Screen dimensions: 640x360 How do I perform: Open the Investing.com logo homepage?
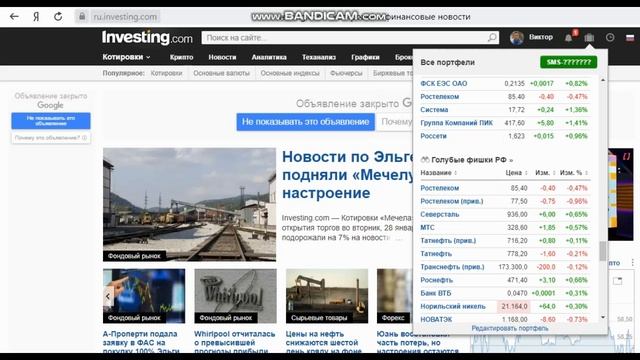coord(147,38)
